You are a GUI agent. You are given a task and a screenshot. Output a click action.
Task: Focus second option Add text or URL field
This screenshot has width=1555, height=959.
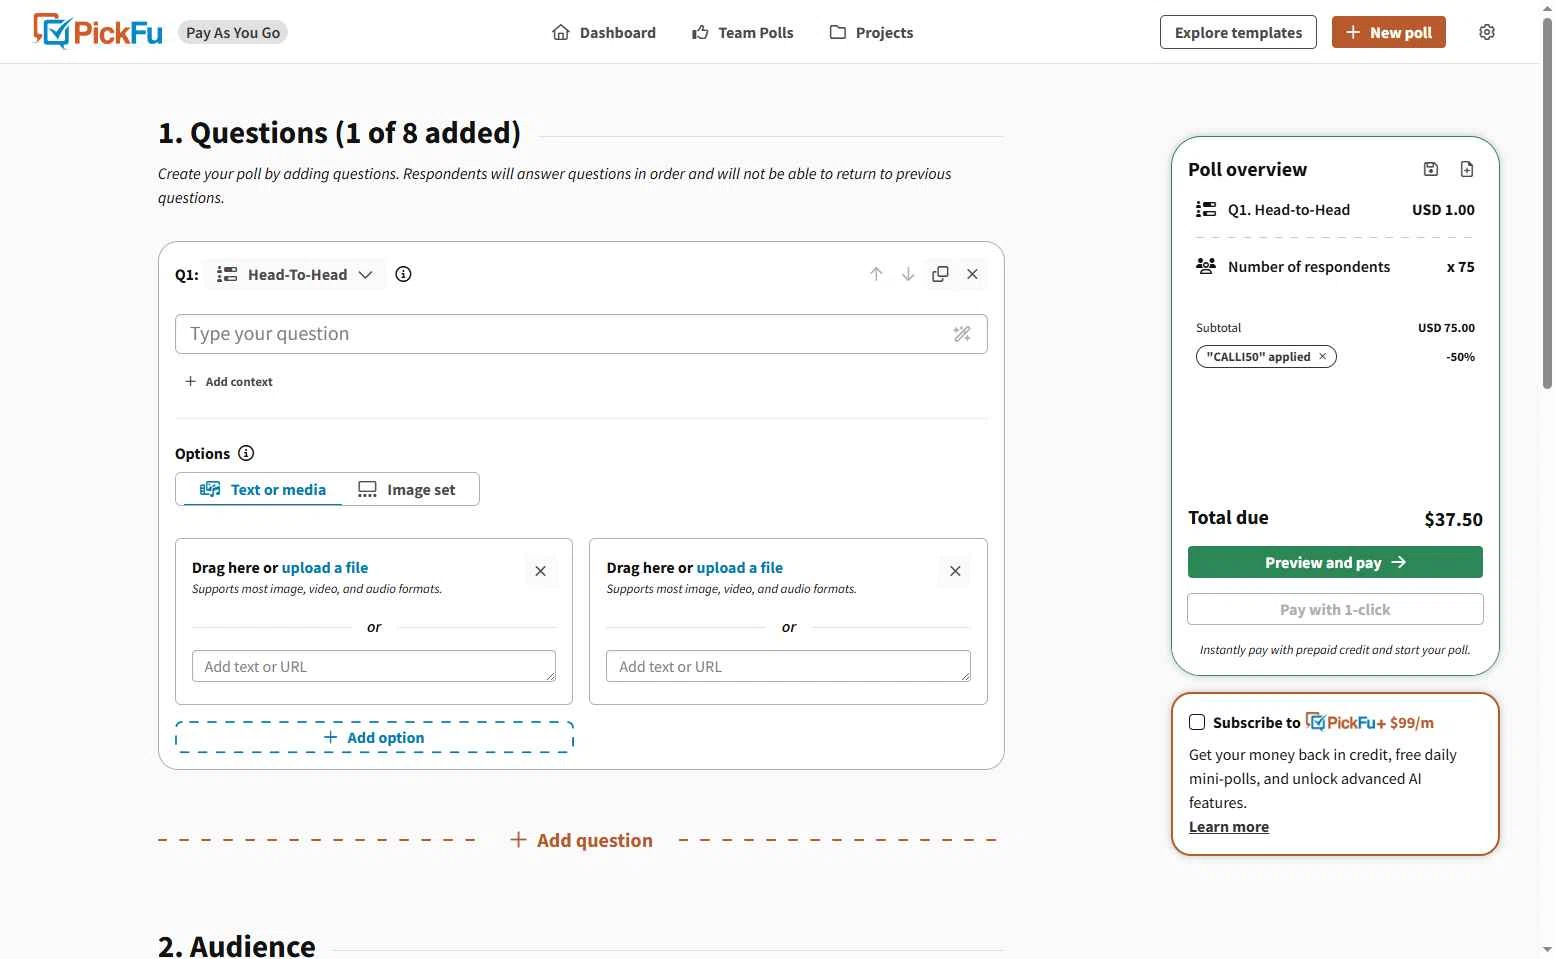coord(788,666)
